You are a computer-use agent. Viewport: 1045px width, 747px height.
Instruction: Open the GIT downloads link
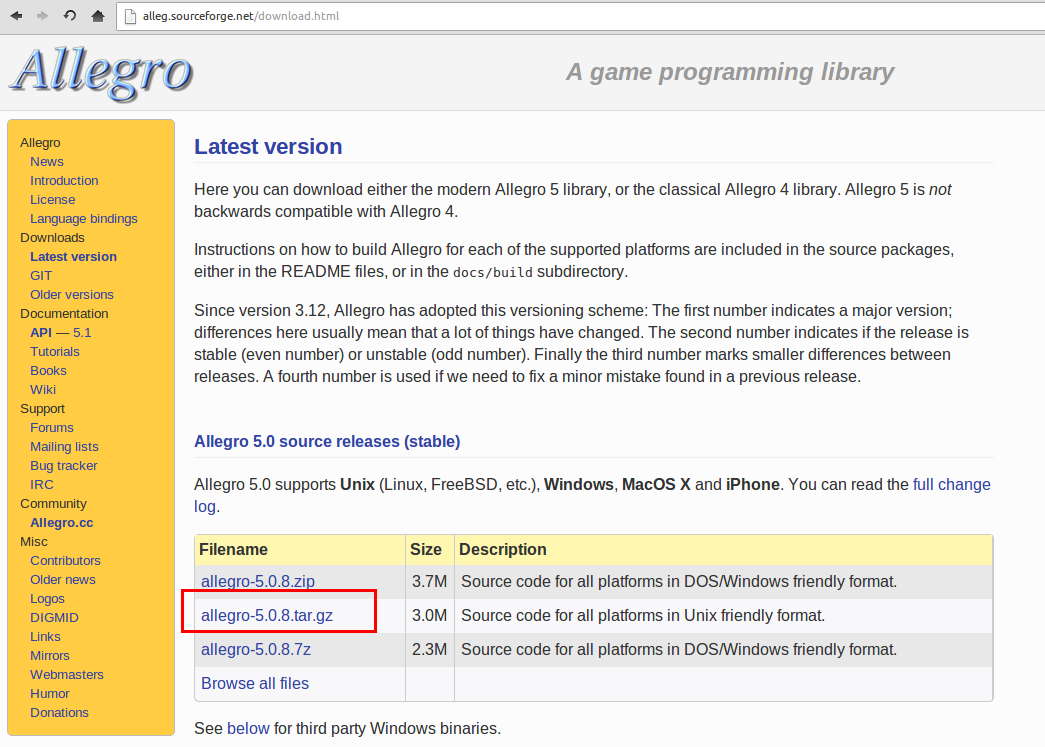click(41, 275)
